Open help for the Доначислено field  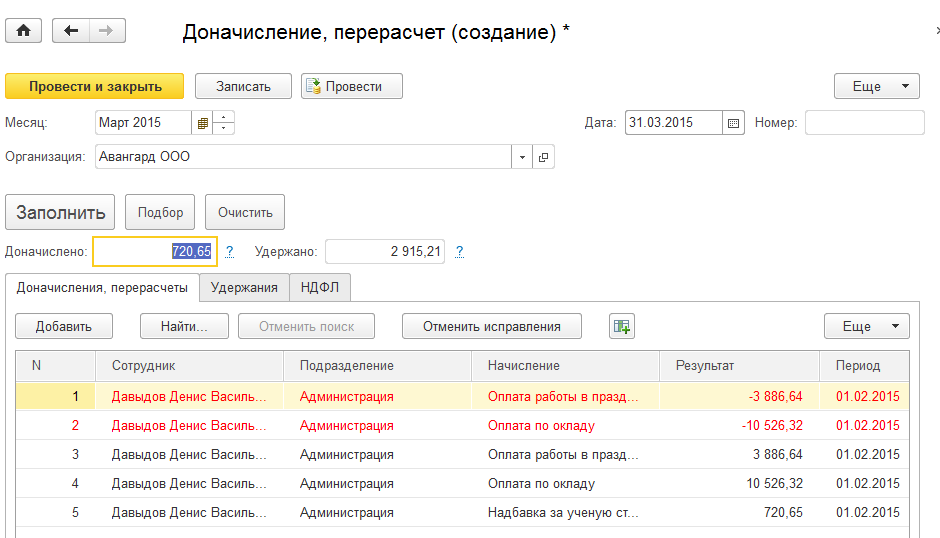click(230, 252)
